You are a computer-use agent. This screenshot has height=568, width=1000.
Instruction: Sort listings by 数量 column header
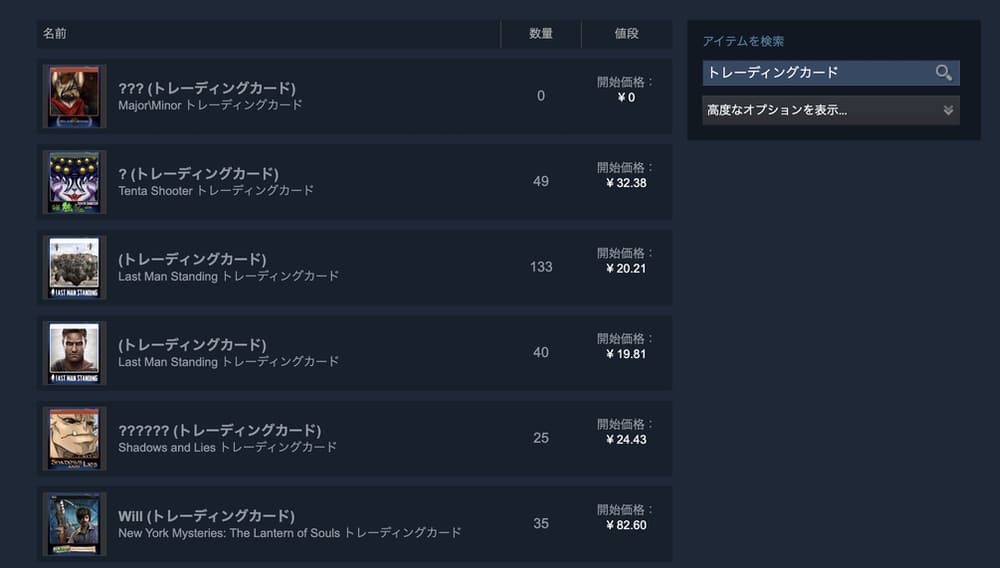pyautogui.click(x=541, y=34)
